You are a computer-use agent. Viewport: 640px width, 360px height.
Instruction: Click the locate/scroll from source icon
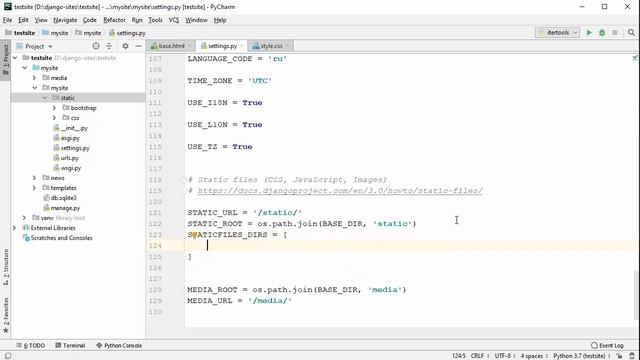click(x=96, y=46)
